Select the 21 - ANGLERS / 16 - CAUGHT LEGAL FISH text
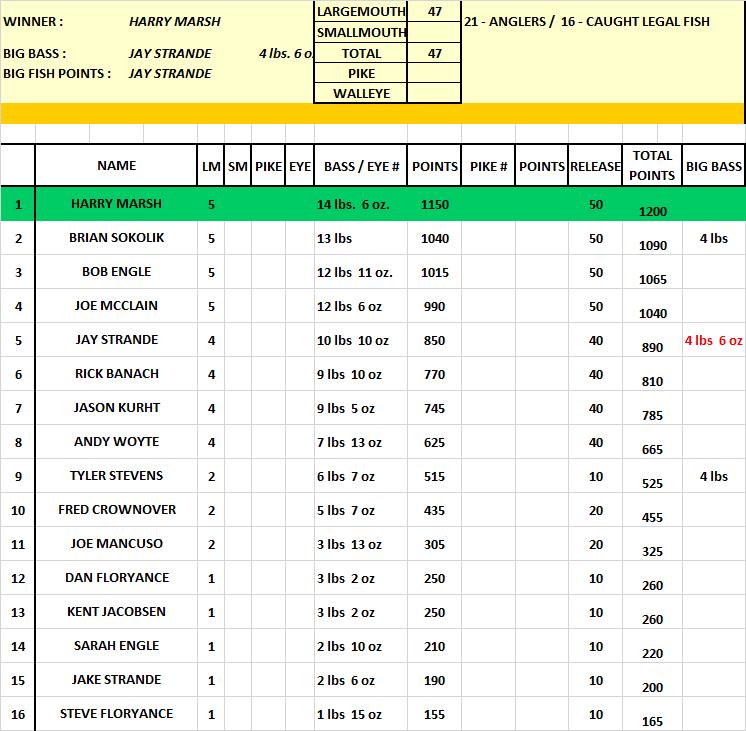 pos(587,21)
